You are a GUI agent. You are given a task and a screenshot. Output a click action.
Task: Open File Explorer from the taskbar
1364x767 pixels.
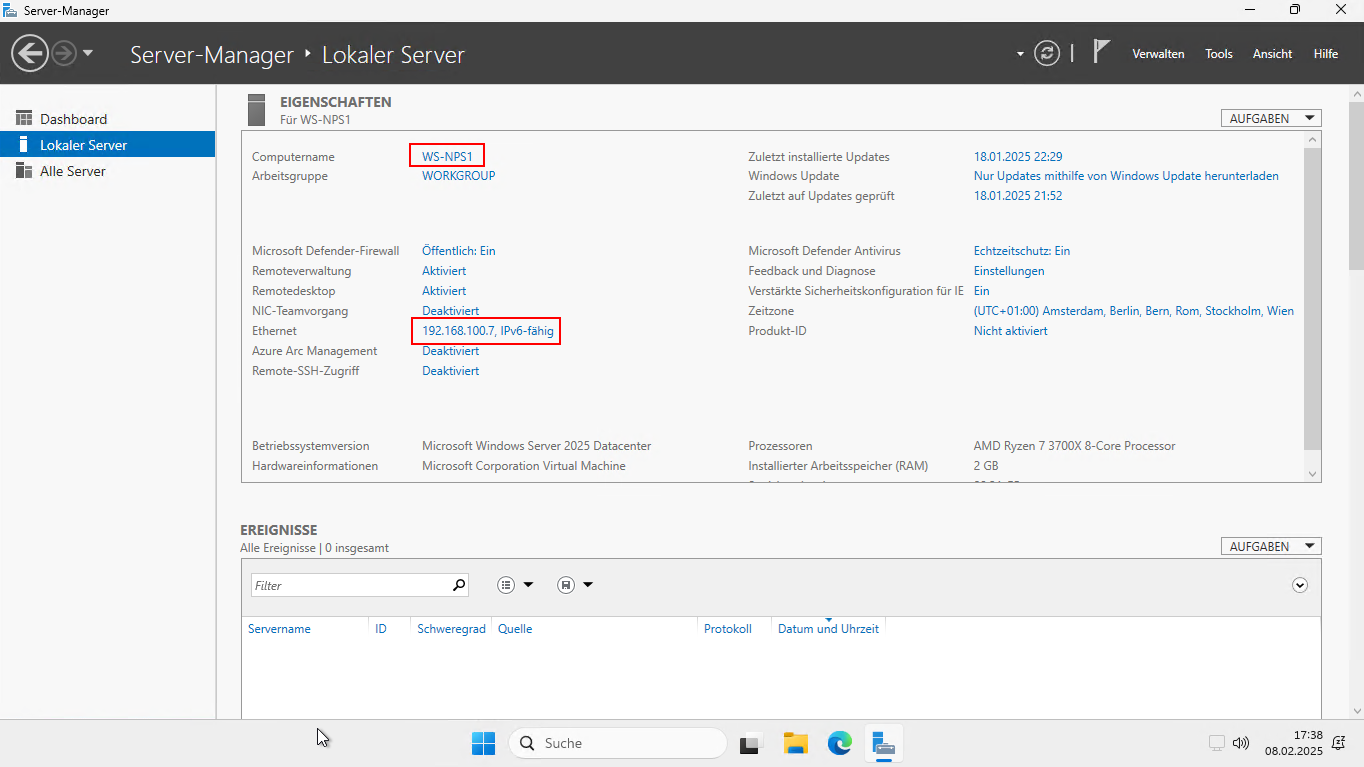pos(795,743)
